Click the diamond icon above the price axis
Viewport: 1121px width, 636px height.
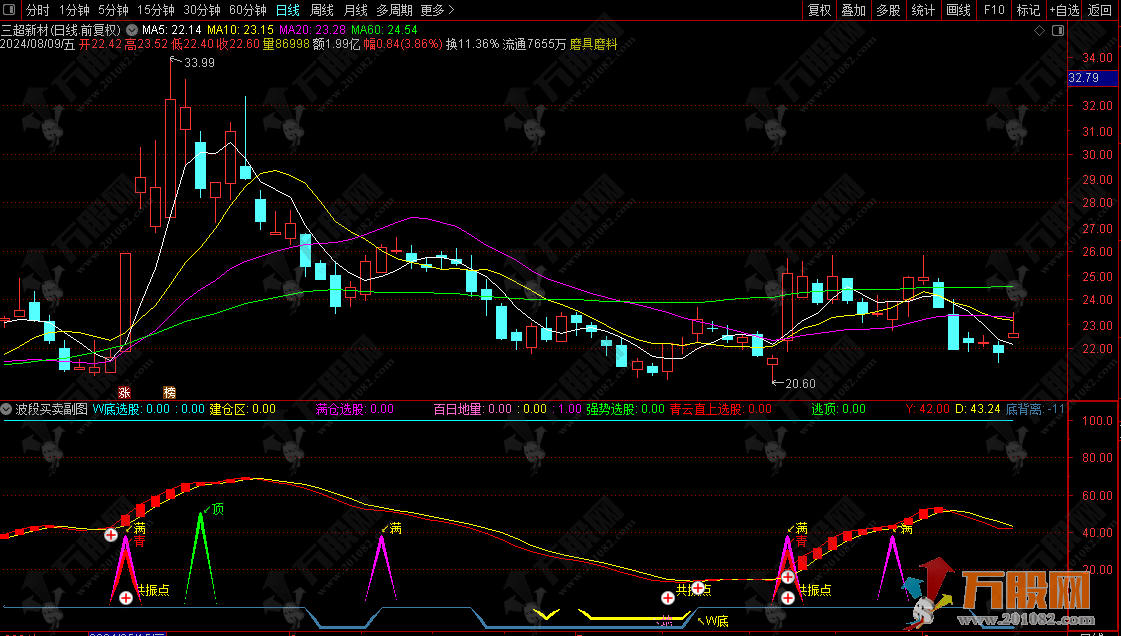click(x=1039, y=31)
